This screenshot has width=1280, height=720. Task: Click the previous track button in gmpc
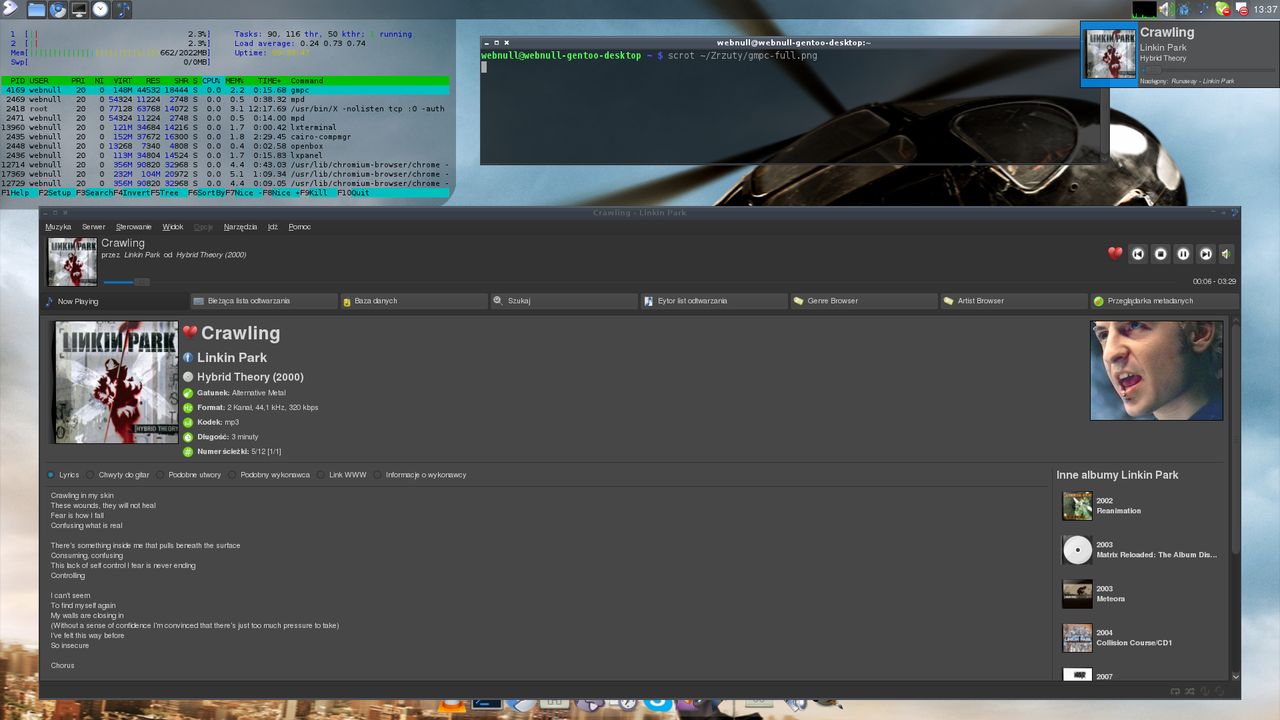pyautogui.click(x=1138, y=254)
